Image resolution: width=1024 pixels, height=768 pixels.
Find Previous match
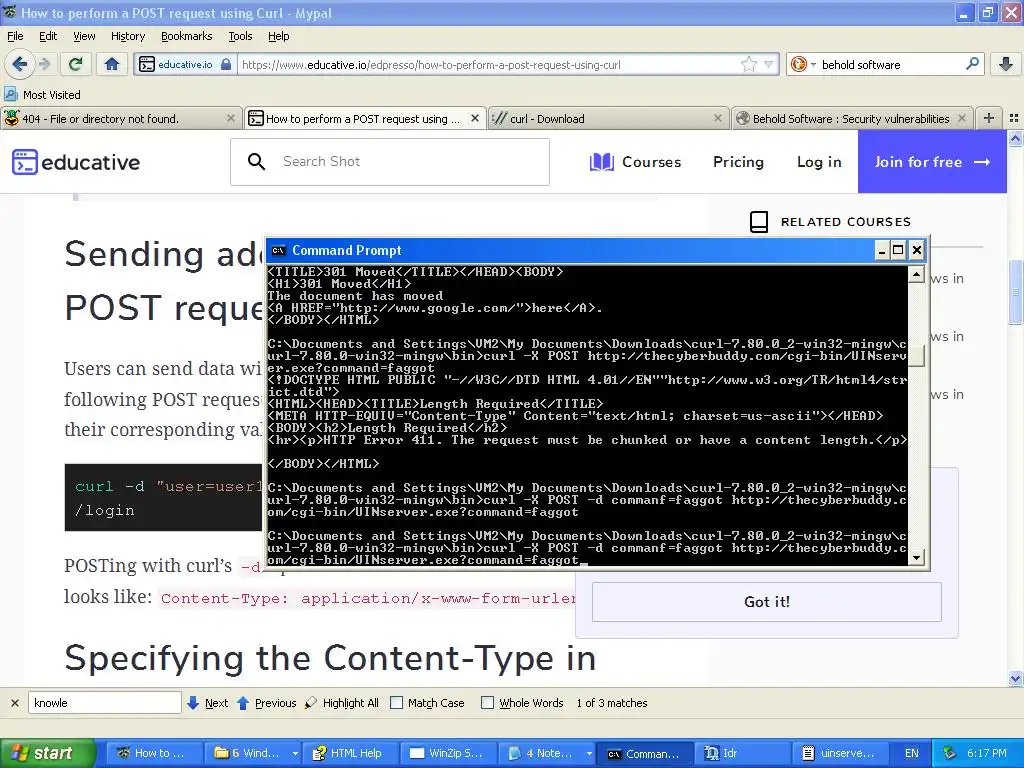pos(266,703)
